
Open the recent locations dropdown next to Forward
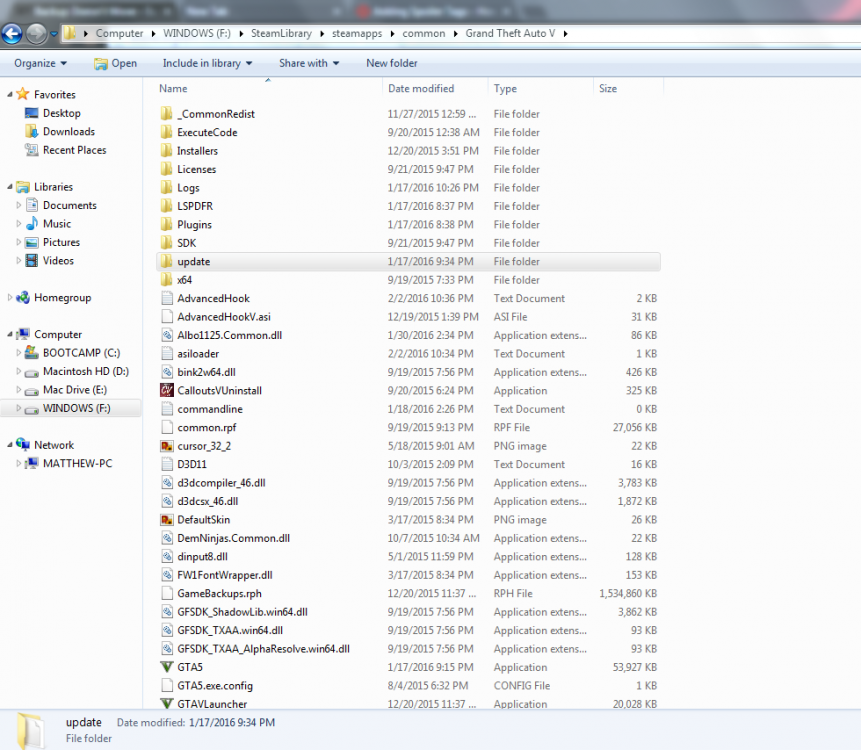(x=54, y=34)
